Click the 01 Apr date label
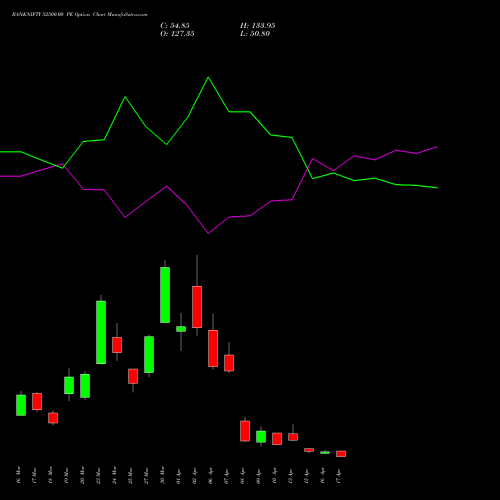The height and width of the screenshot is (500, 500). [x=178, y=475]
